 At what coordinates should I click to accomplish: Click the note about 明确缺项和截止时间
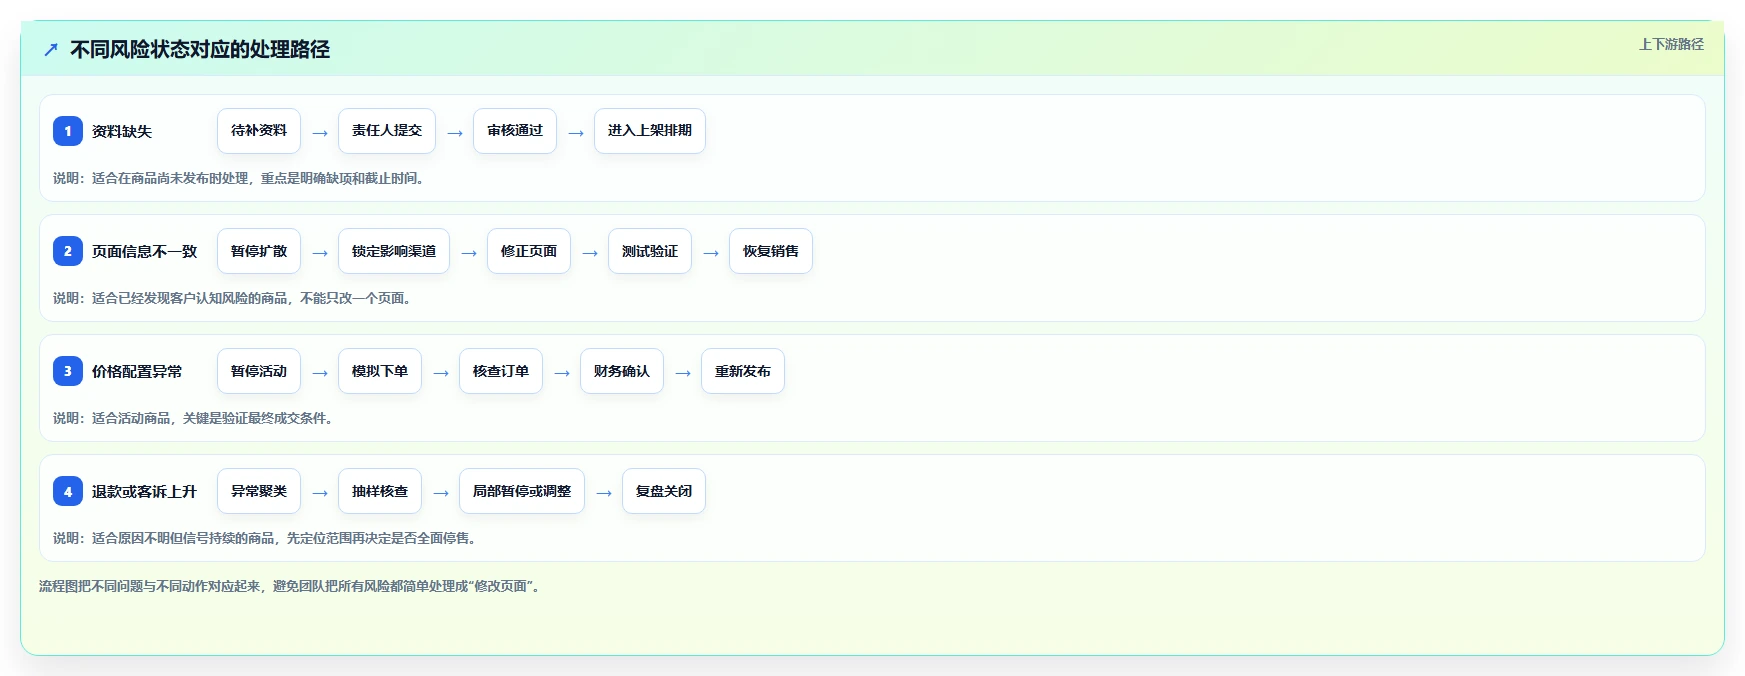click(241, 178)
